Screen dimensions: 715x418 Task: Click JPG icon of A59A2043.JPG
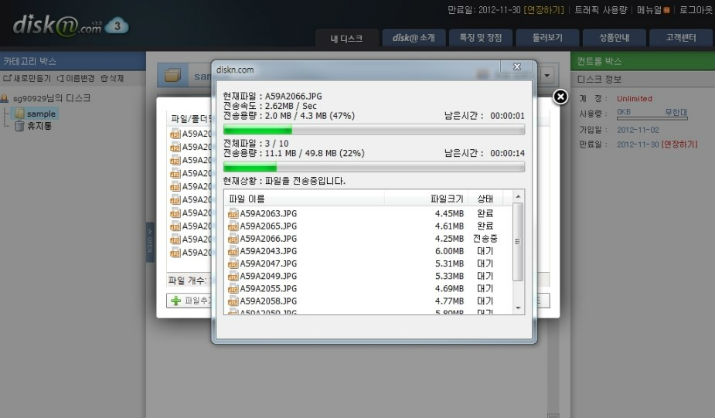233,251
